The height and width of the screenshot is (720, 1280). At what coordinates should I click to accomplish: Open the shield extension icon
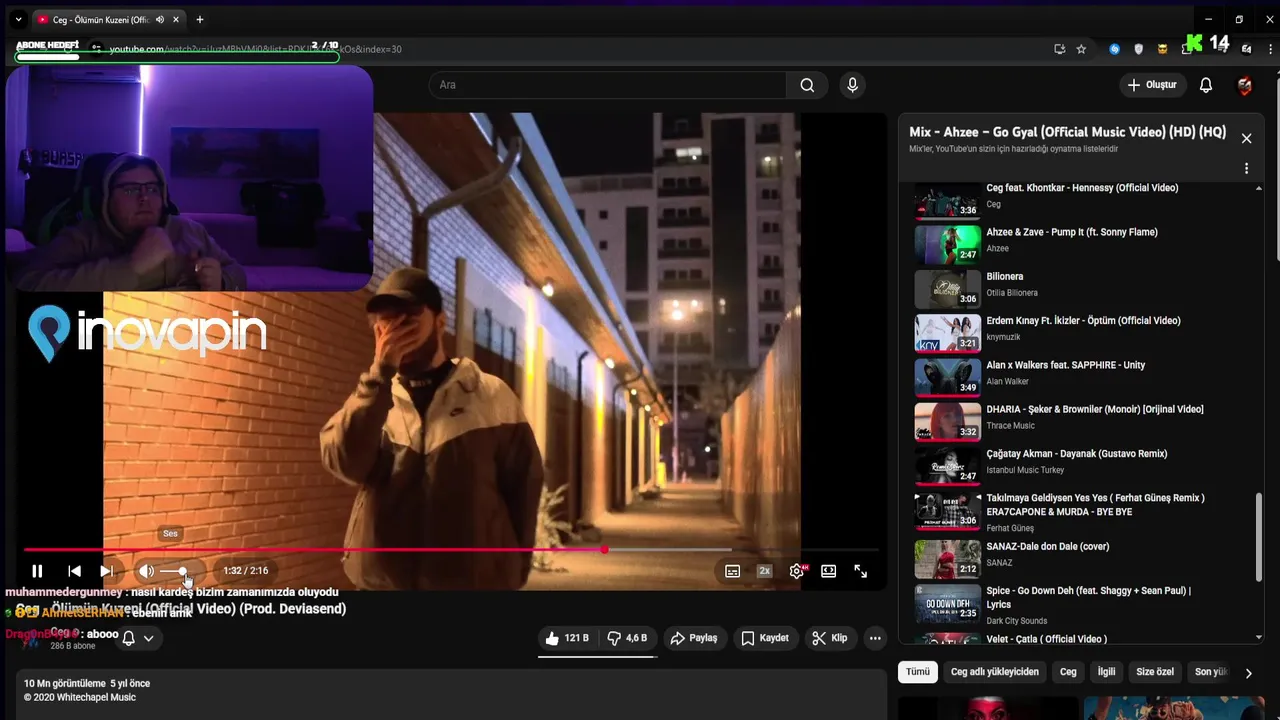[x=1138, y=49]
